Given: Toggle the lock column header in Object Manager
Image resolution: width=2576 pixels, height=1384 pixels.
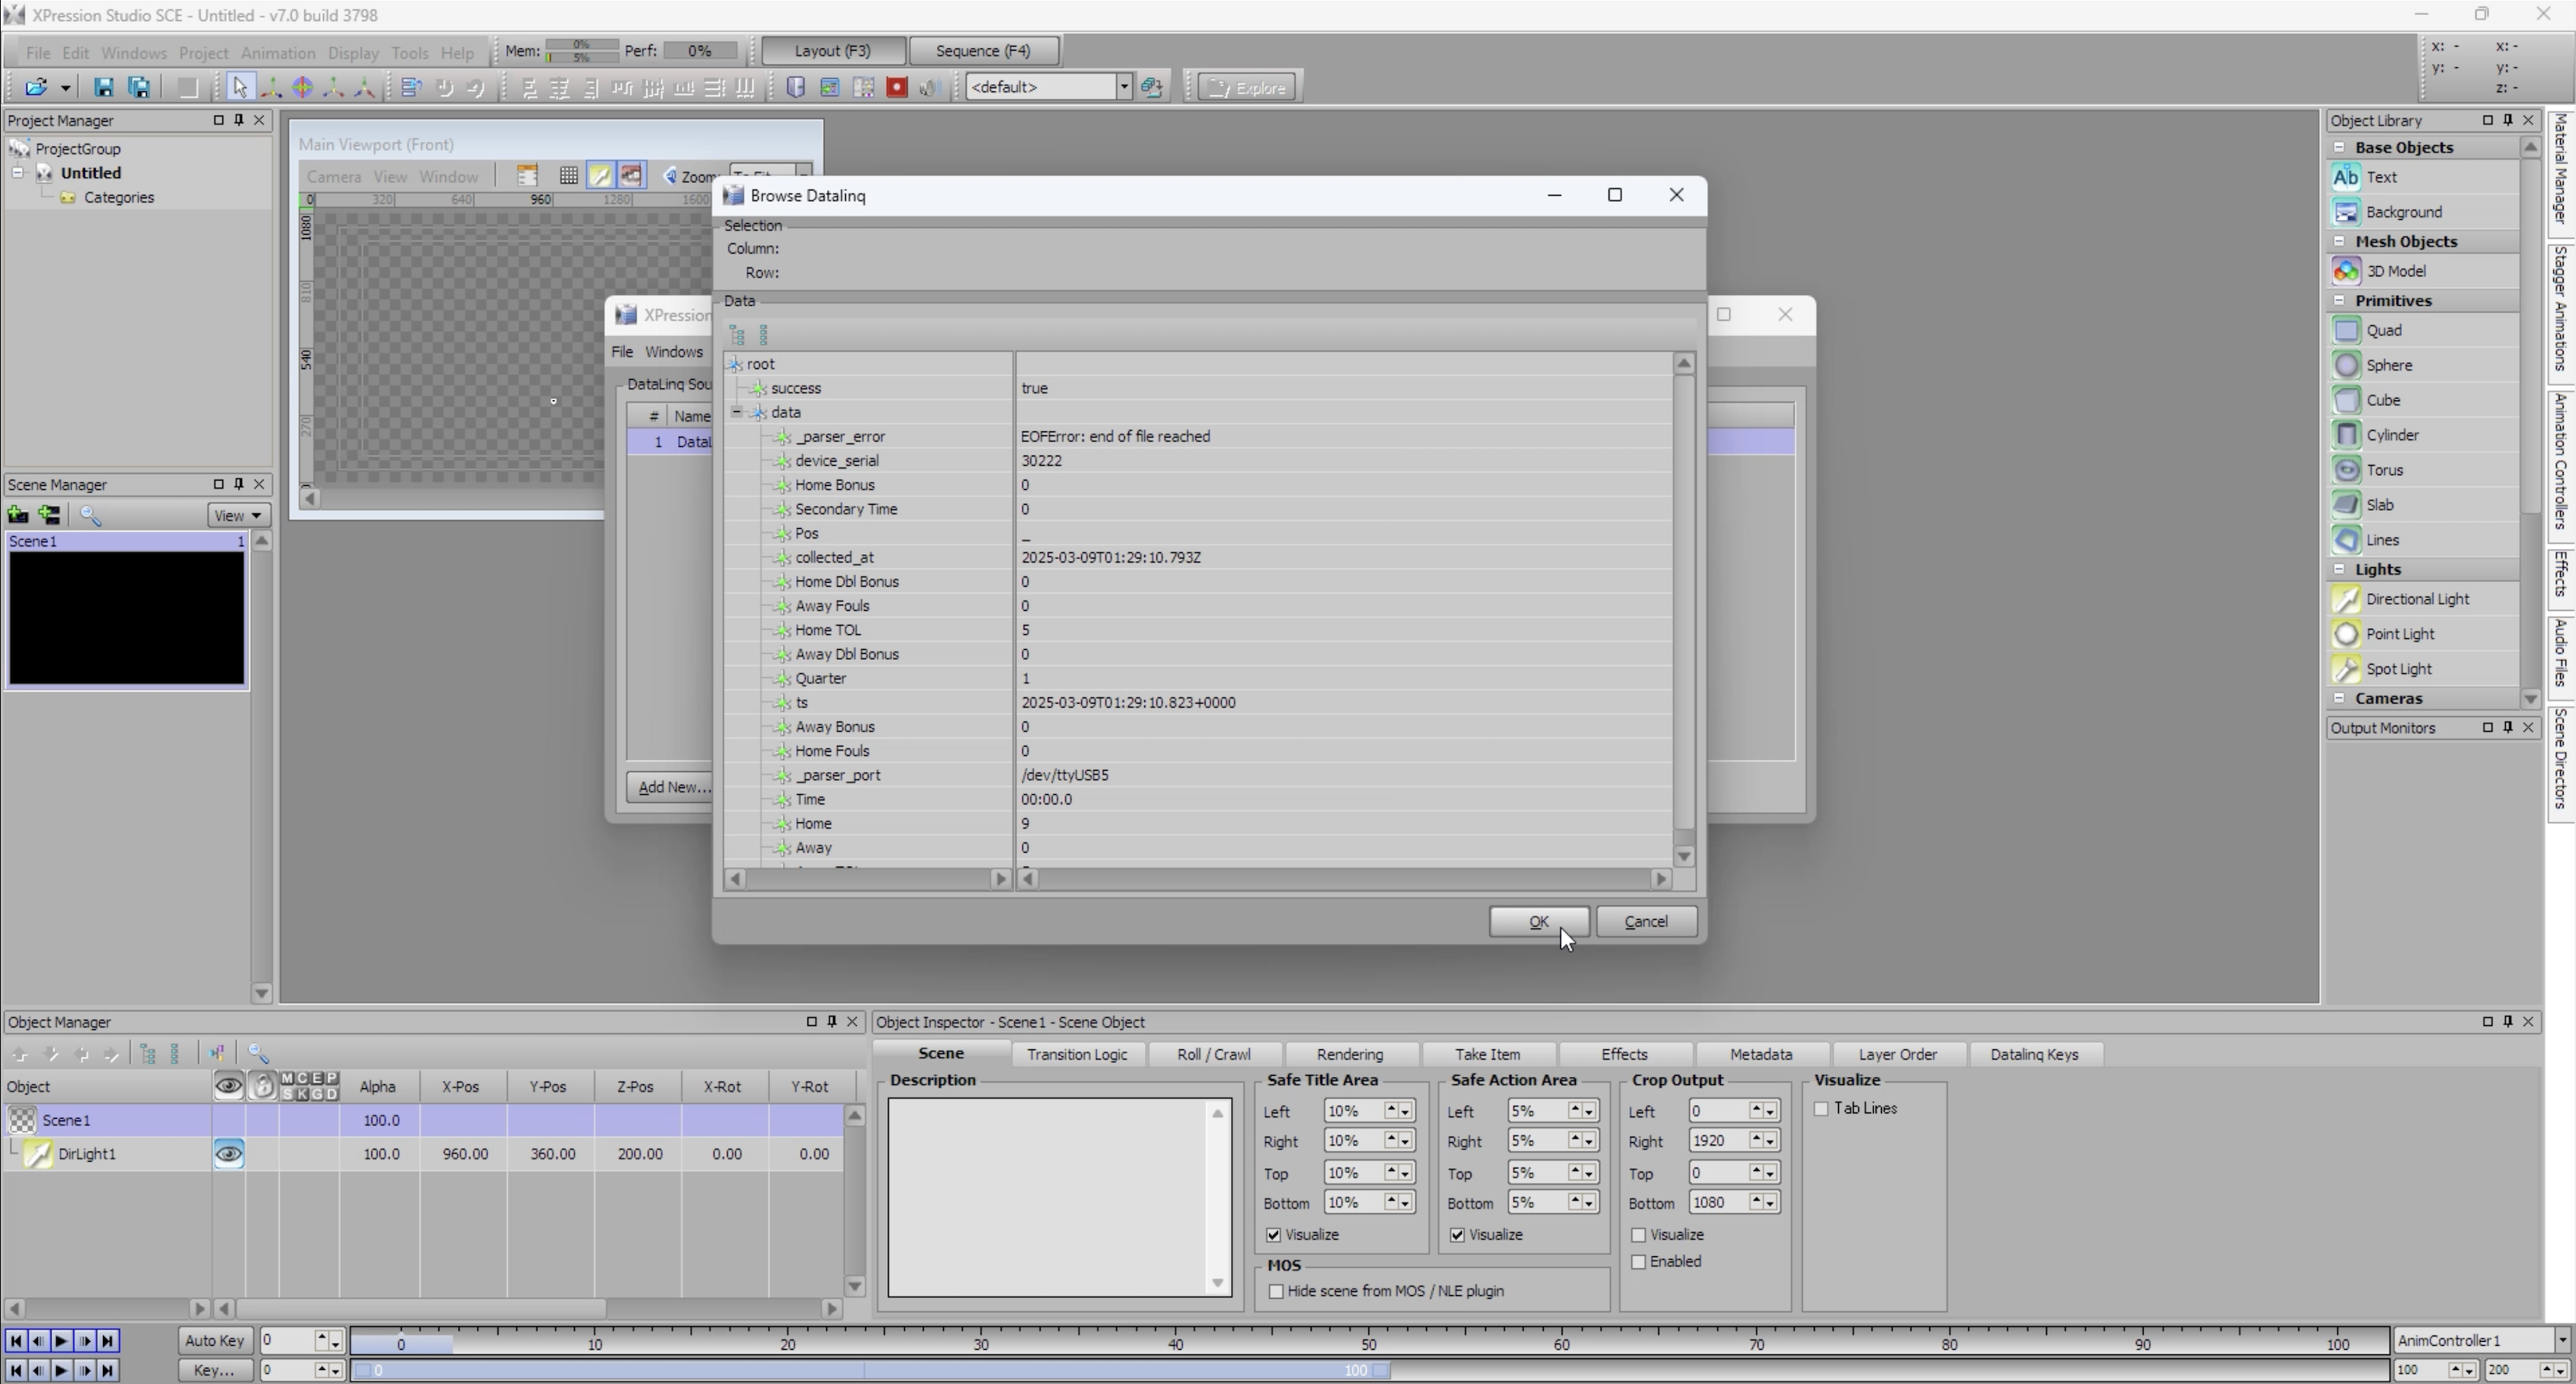Looking at the screenshot, I should pyautogui.click(x=262, y=1086).
